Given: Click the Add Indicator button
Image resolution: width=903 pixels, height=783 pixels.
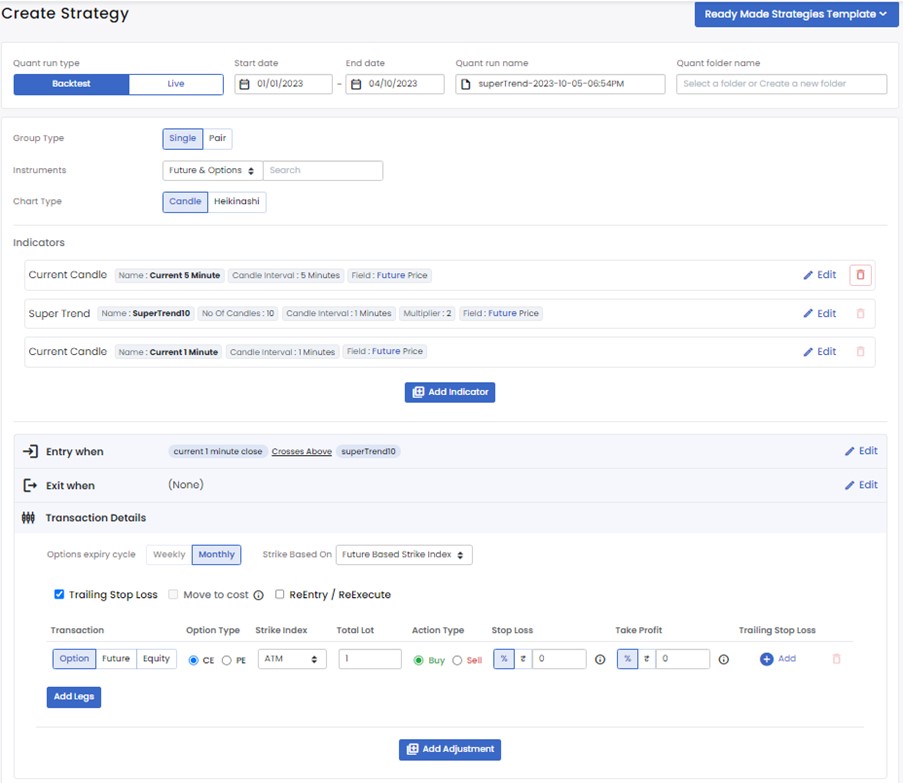Looking at the screenshot, I should point(450,392).
